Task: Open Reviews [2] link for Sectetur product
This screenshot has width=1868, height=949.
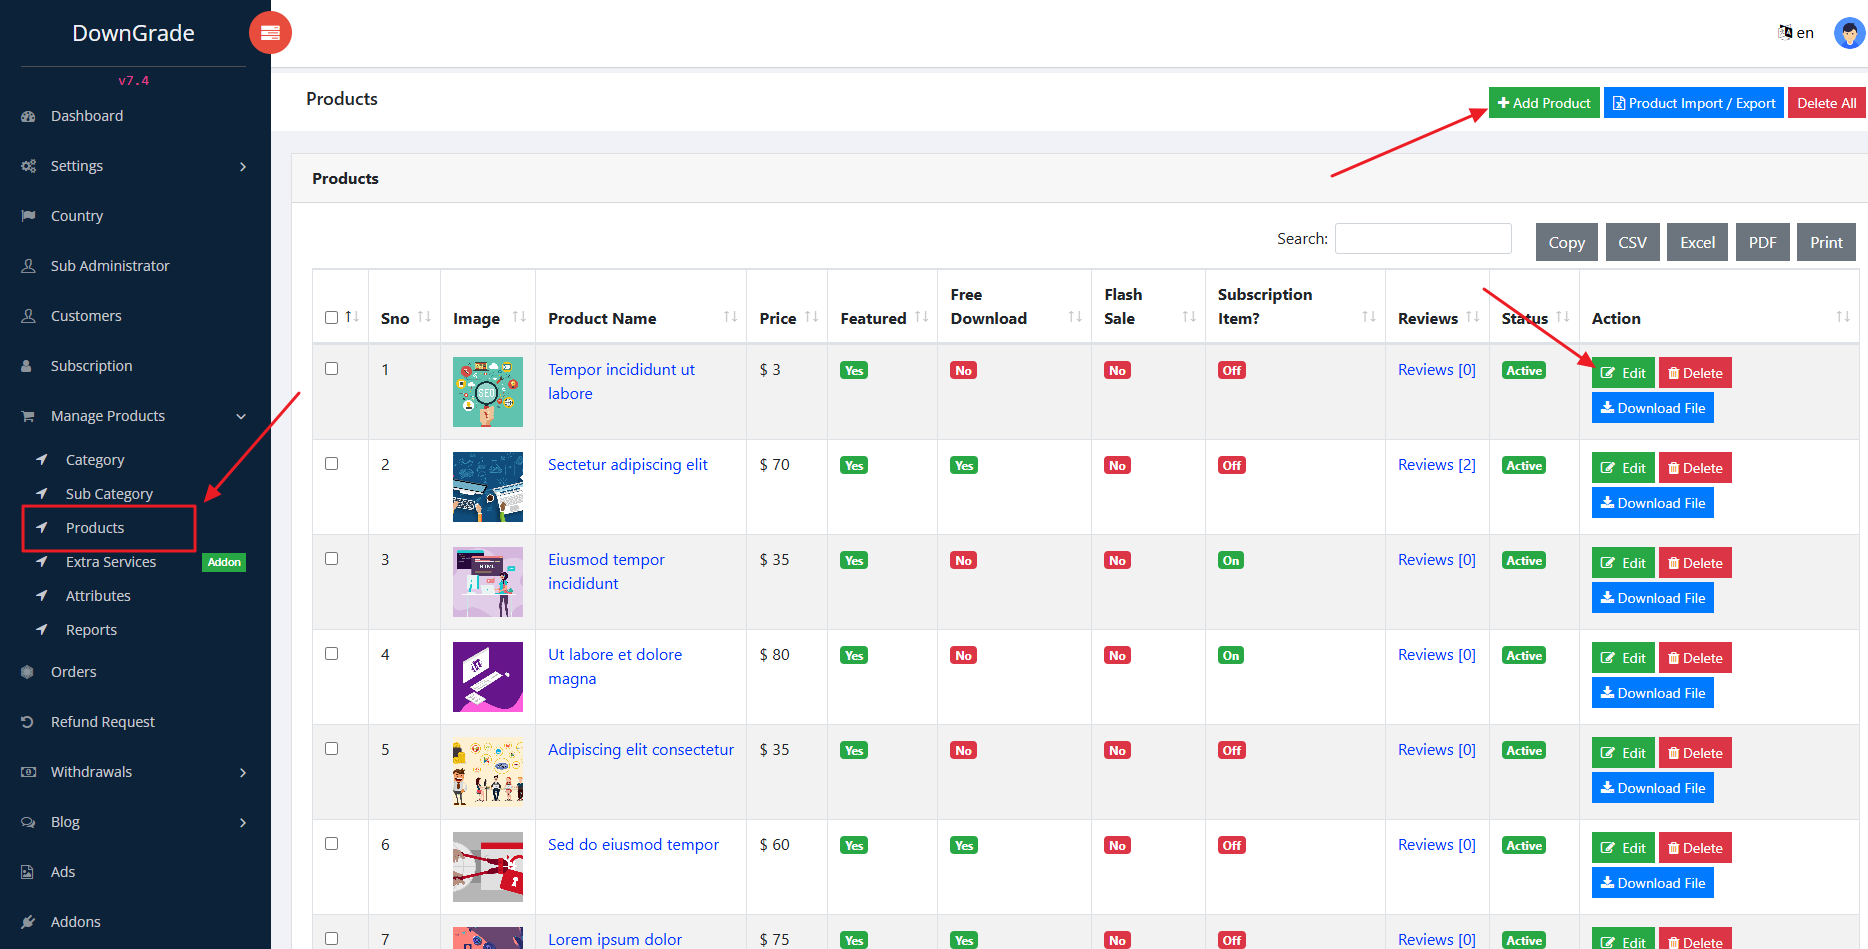Action: [x=1436, y=465]
